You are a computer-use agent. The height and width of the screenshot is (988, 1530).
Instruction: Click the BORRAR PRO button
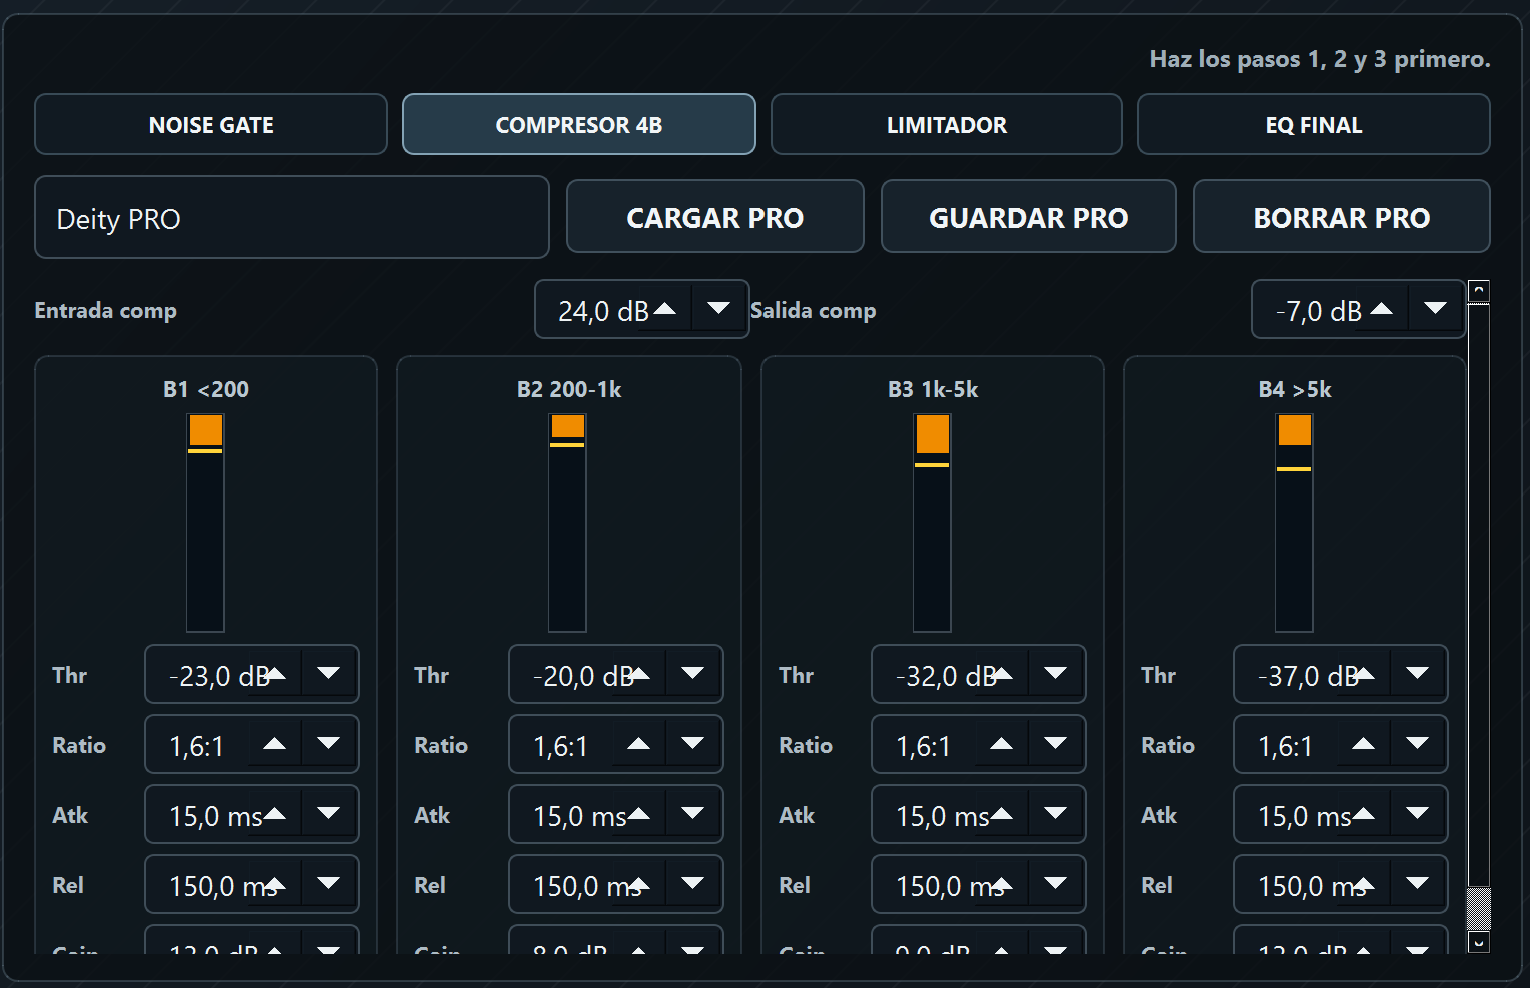point(1342,217)
